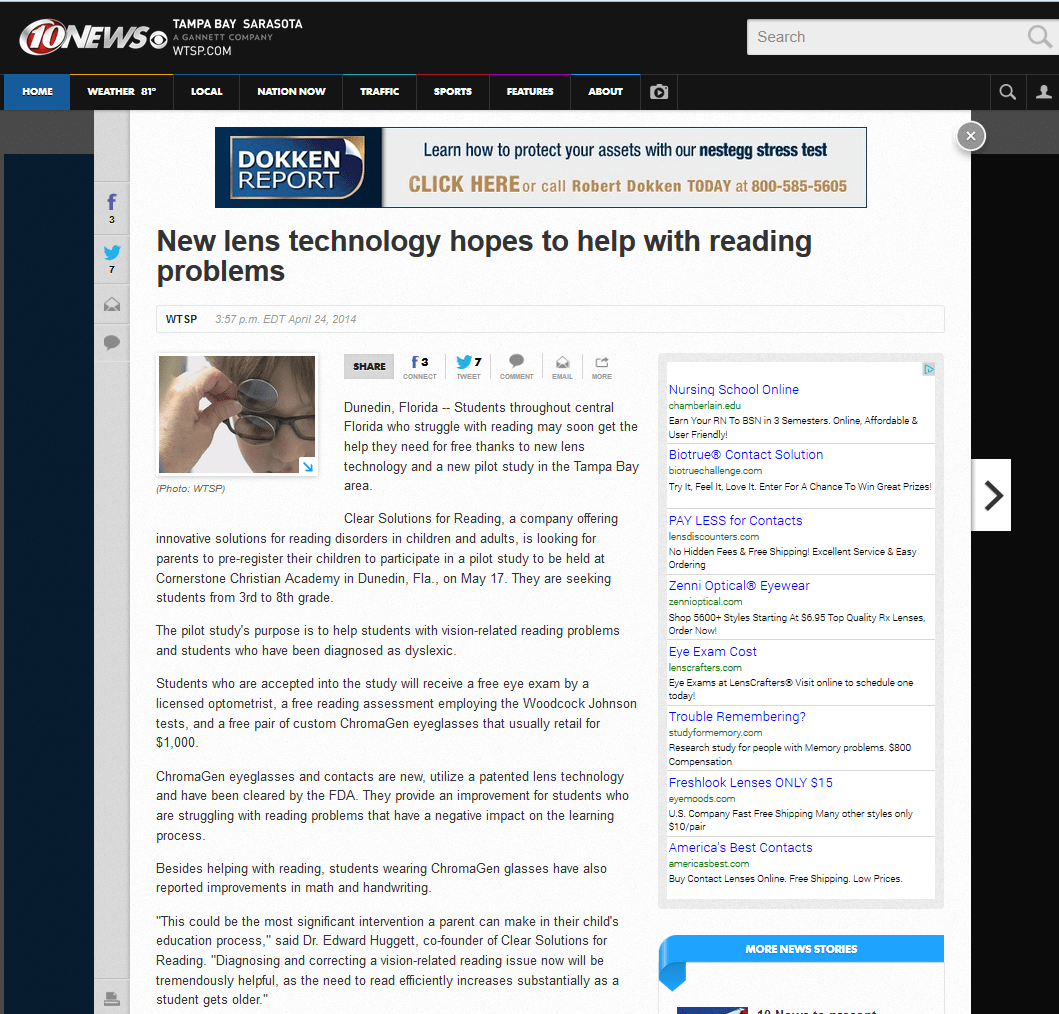Open the Local menu

tap(207, 92)
